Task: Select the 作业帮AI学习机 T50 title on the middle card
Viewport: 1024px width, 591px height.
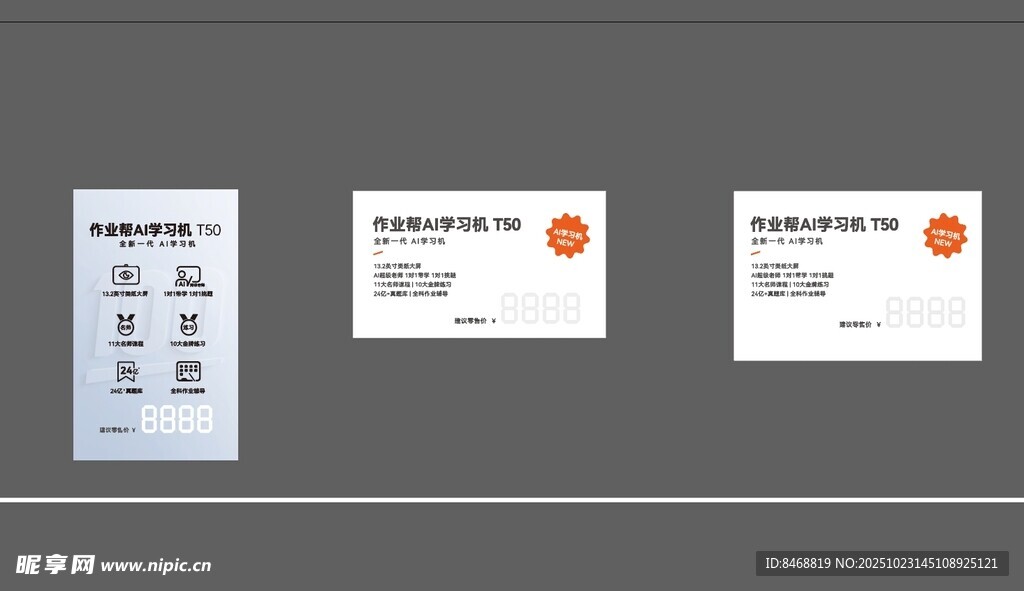Action: coord(447,224)
